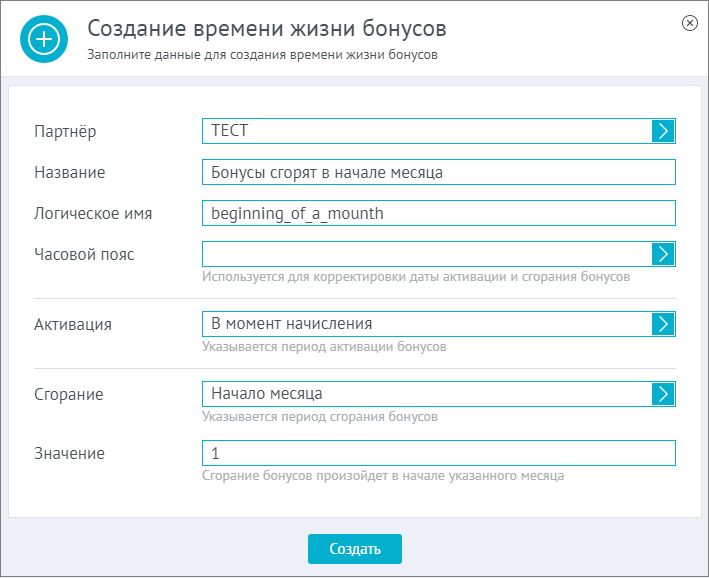
Task: Click the Название input field
Action: [439, 172]
